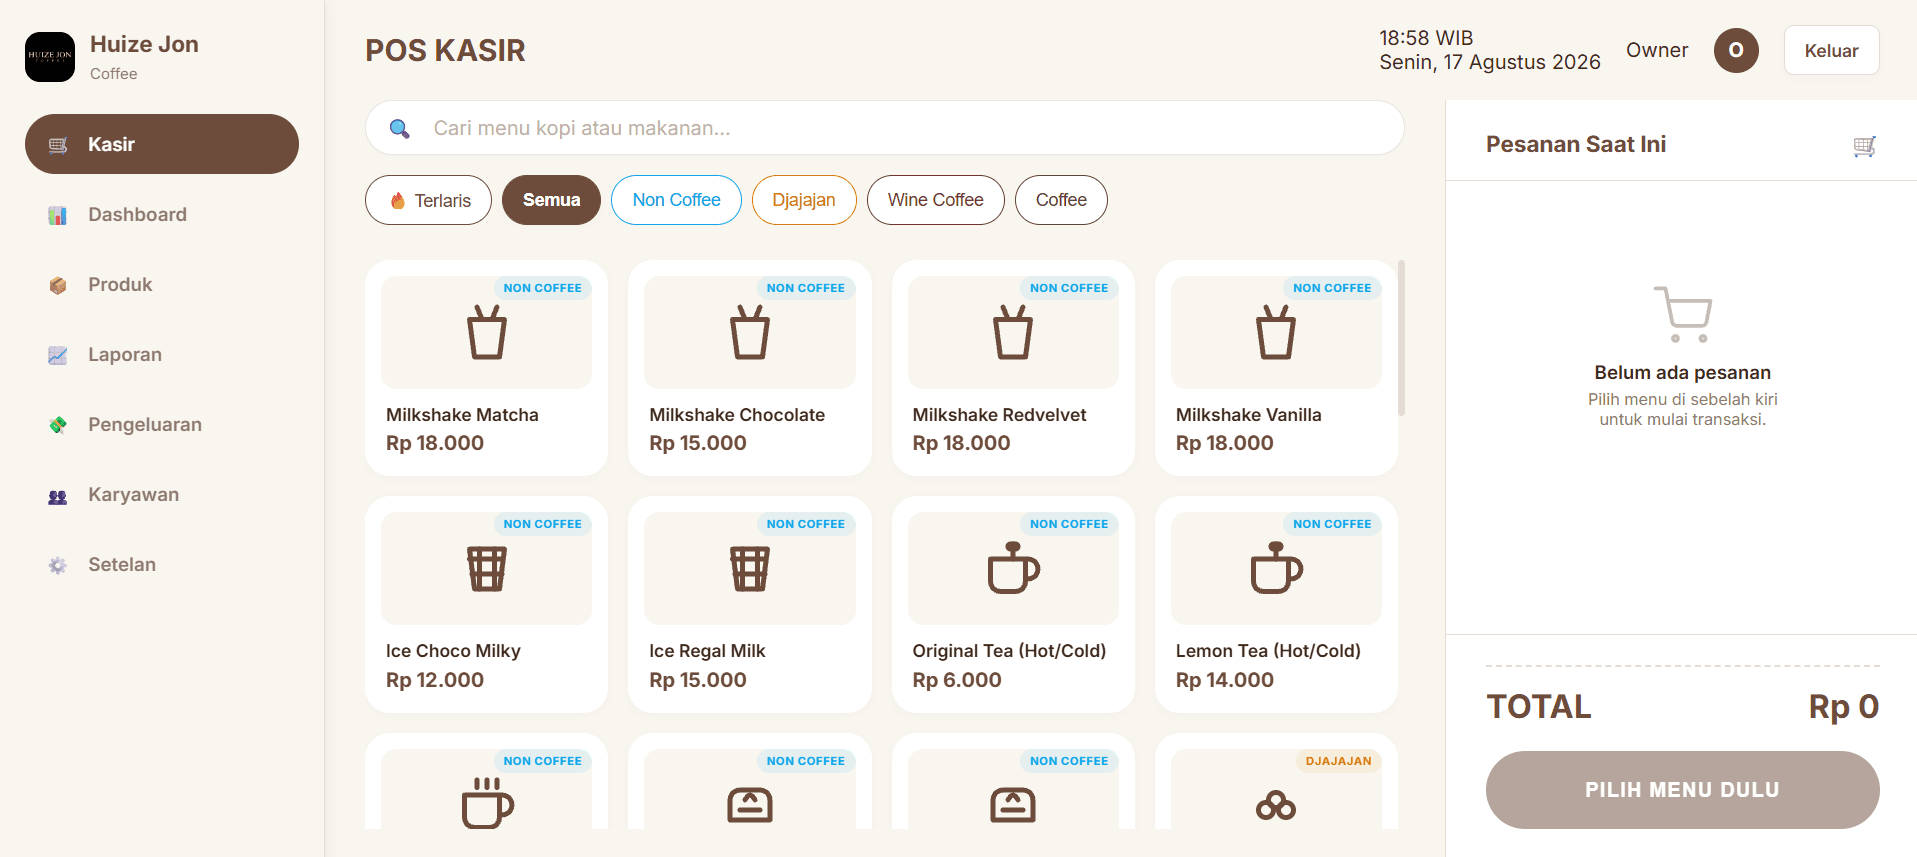Viewport: 1917px width, 857px height.
Task: Click the Produk box icon
Action: [58, 285]
